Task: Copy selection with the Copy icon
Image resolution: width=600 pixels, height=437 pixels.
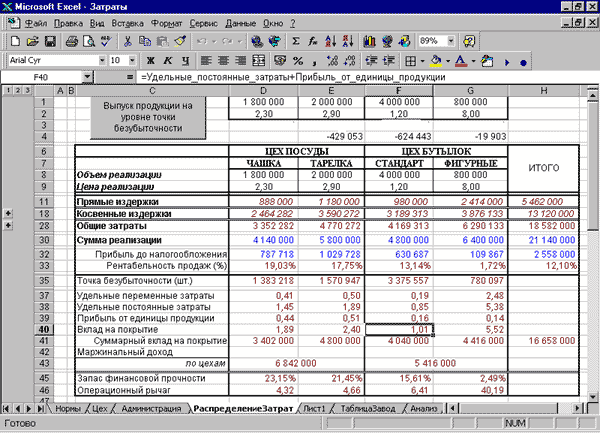Action: click(x=145, y=41)
